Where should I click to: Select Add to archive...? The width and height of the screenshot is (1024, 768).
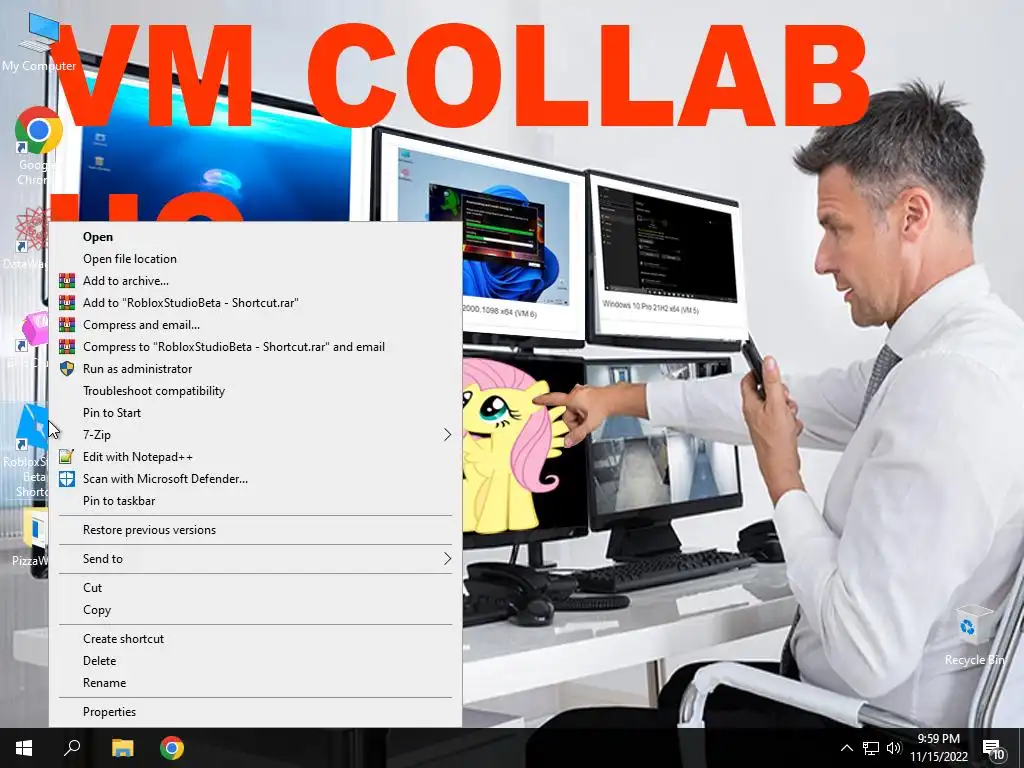(x=255, y=281)
